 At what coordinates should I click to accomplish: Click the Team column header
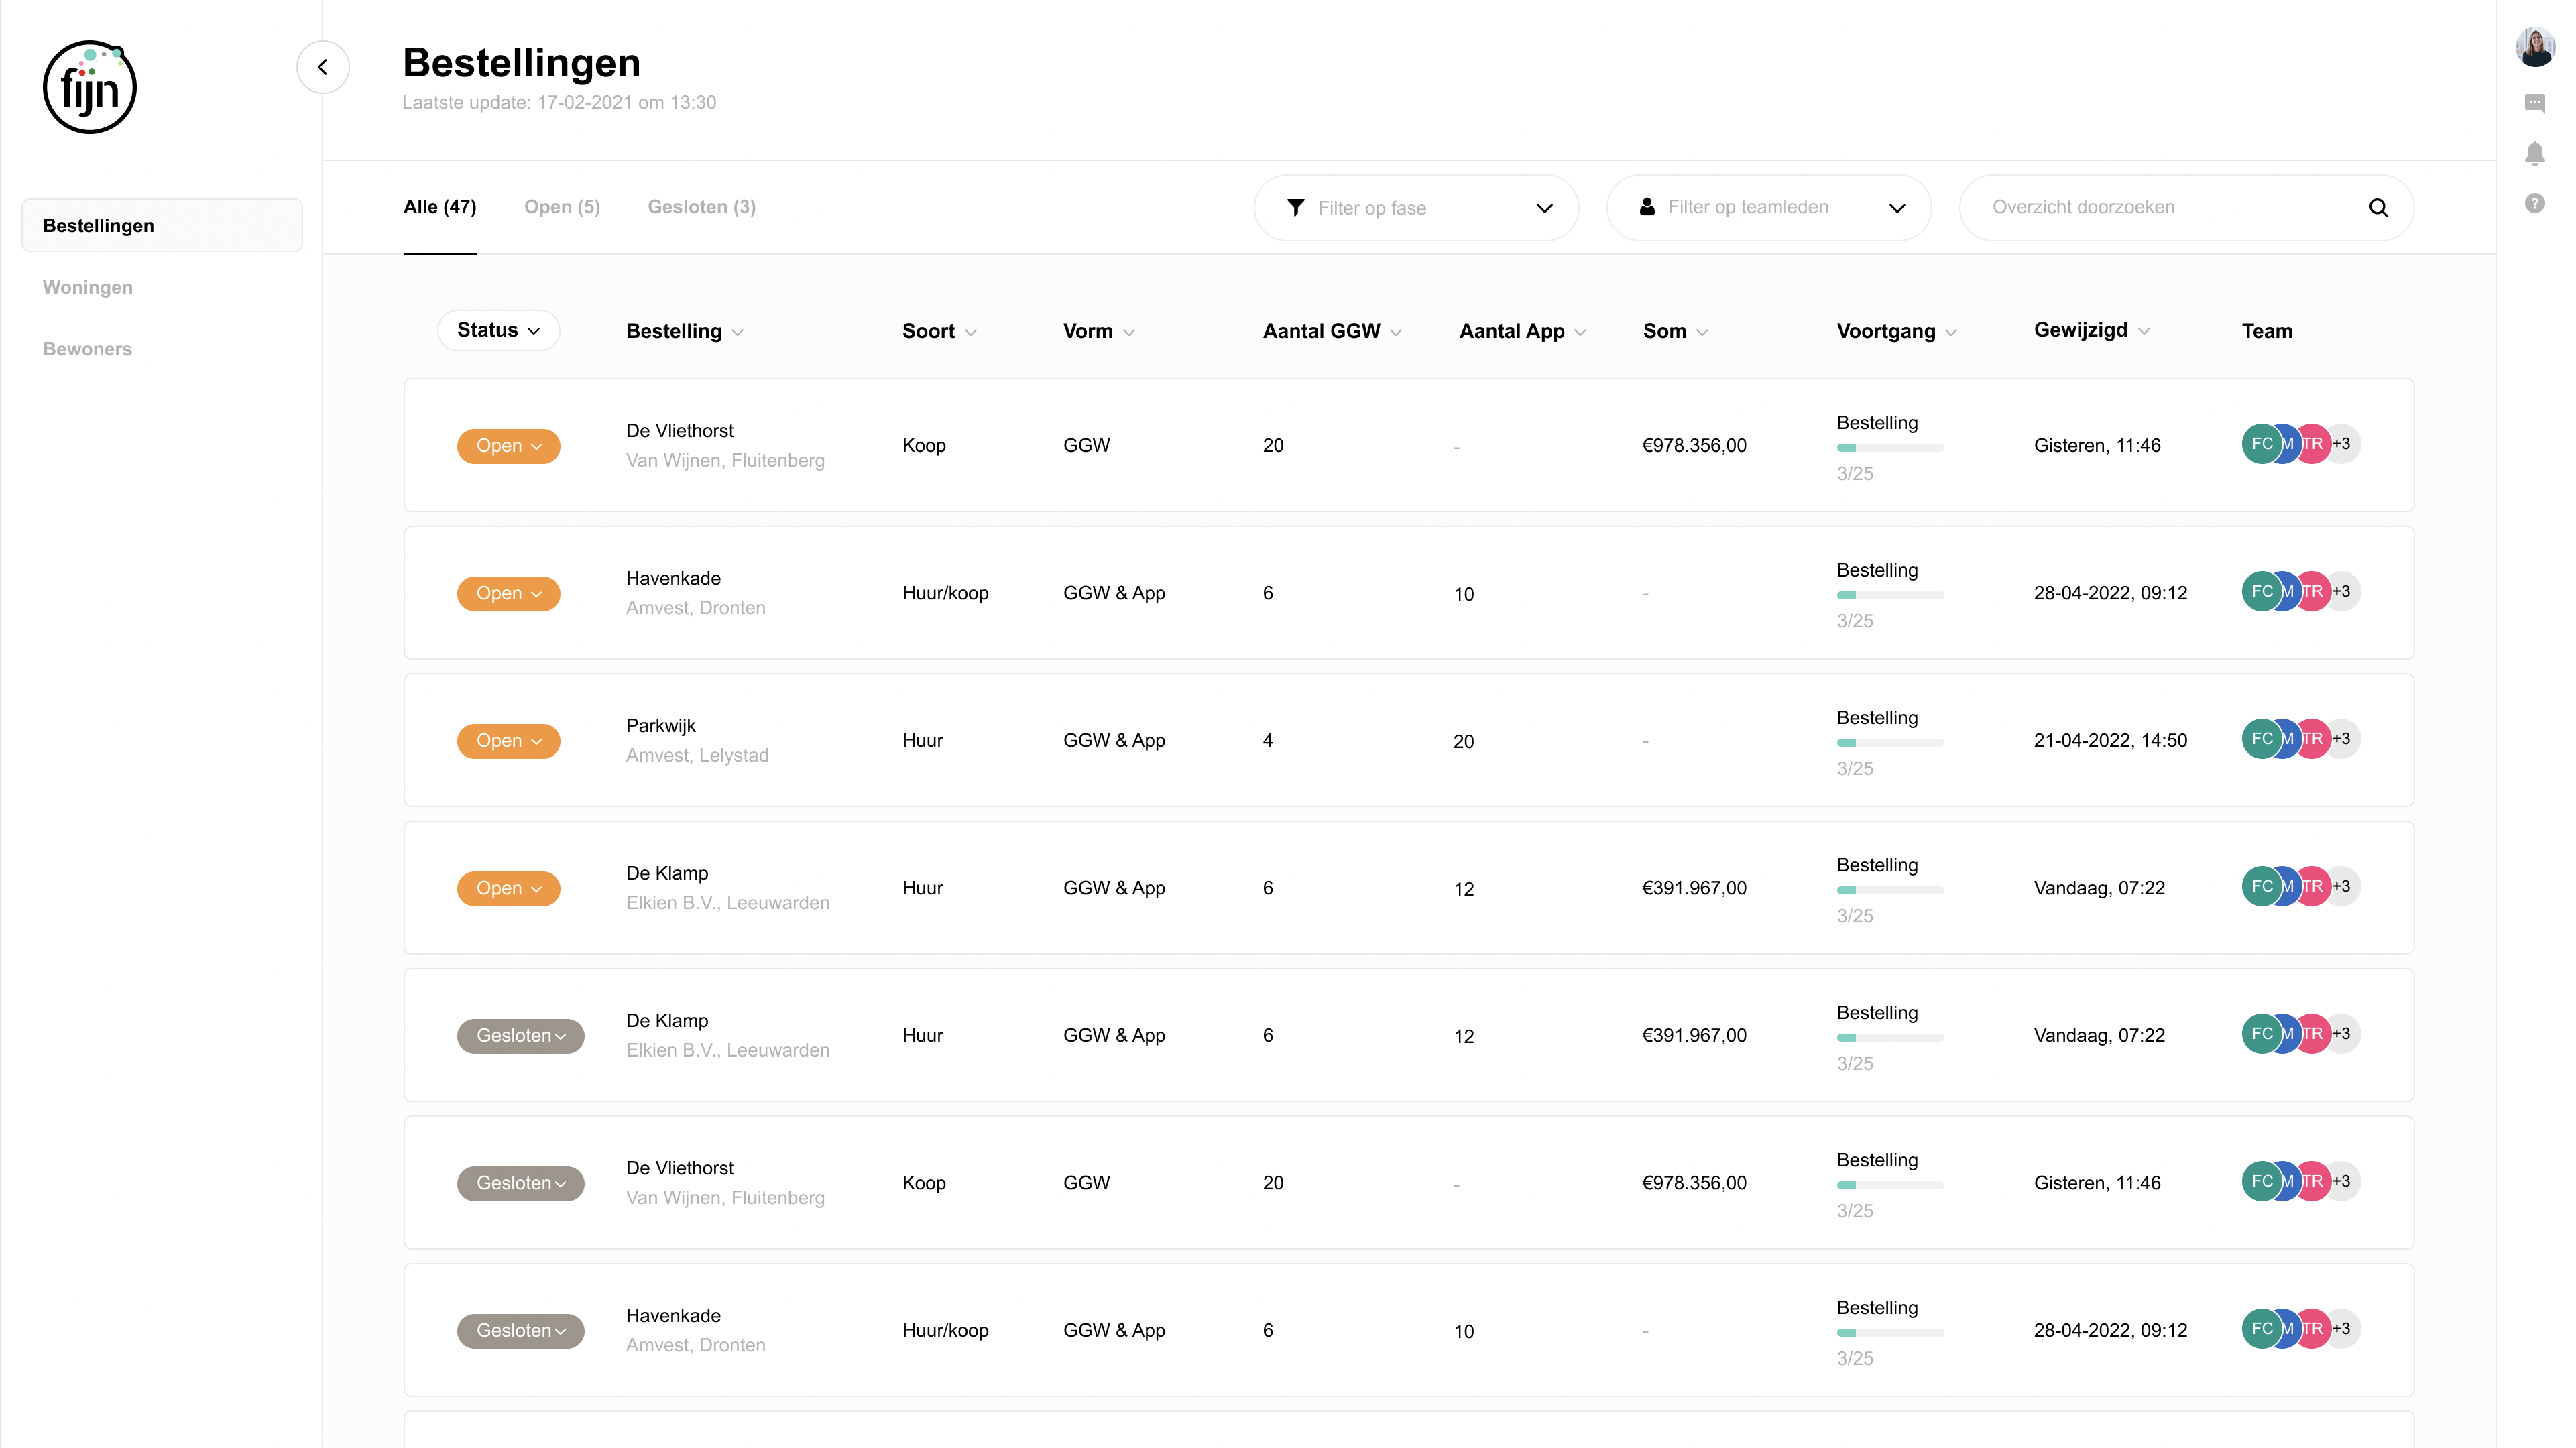pyautogui.click(x=2267, y=331)
